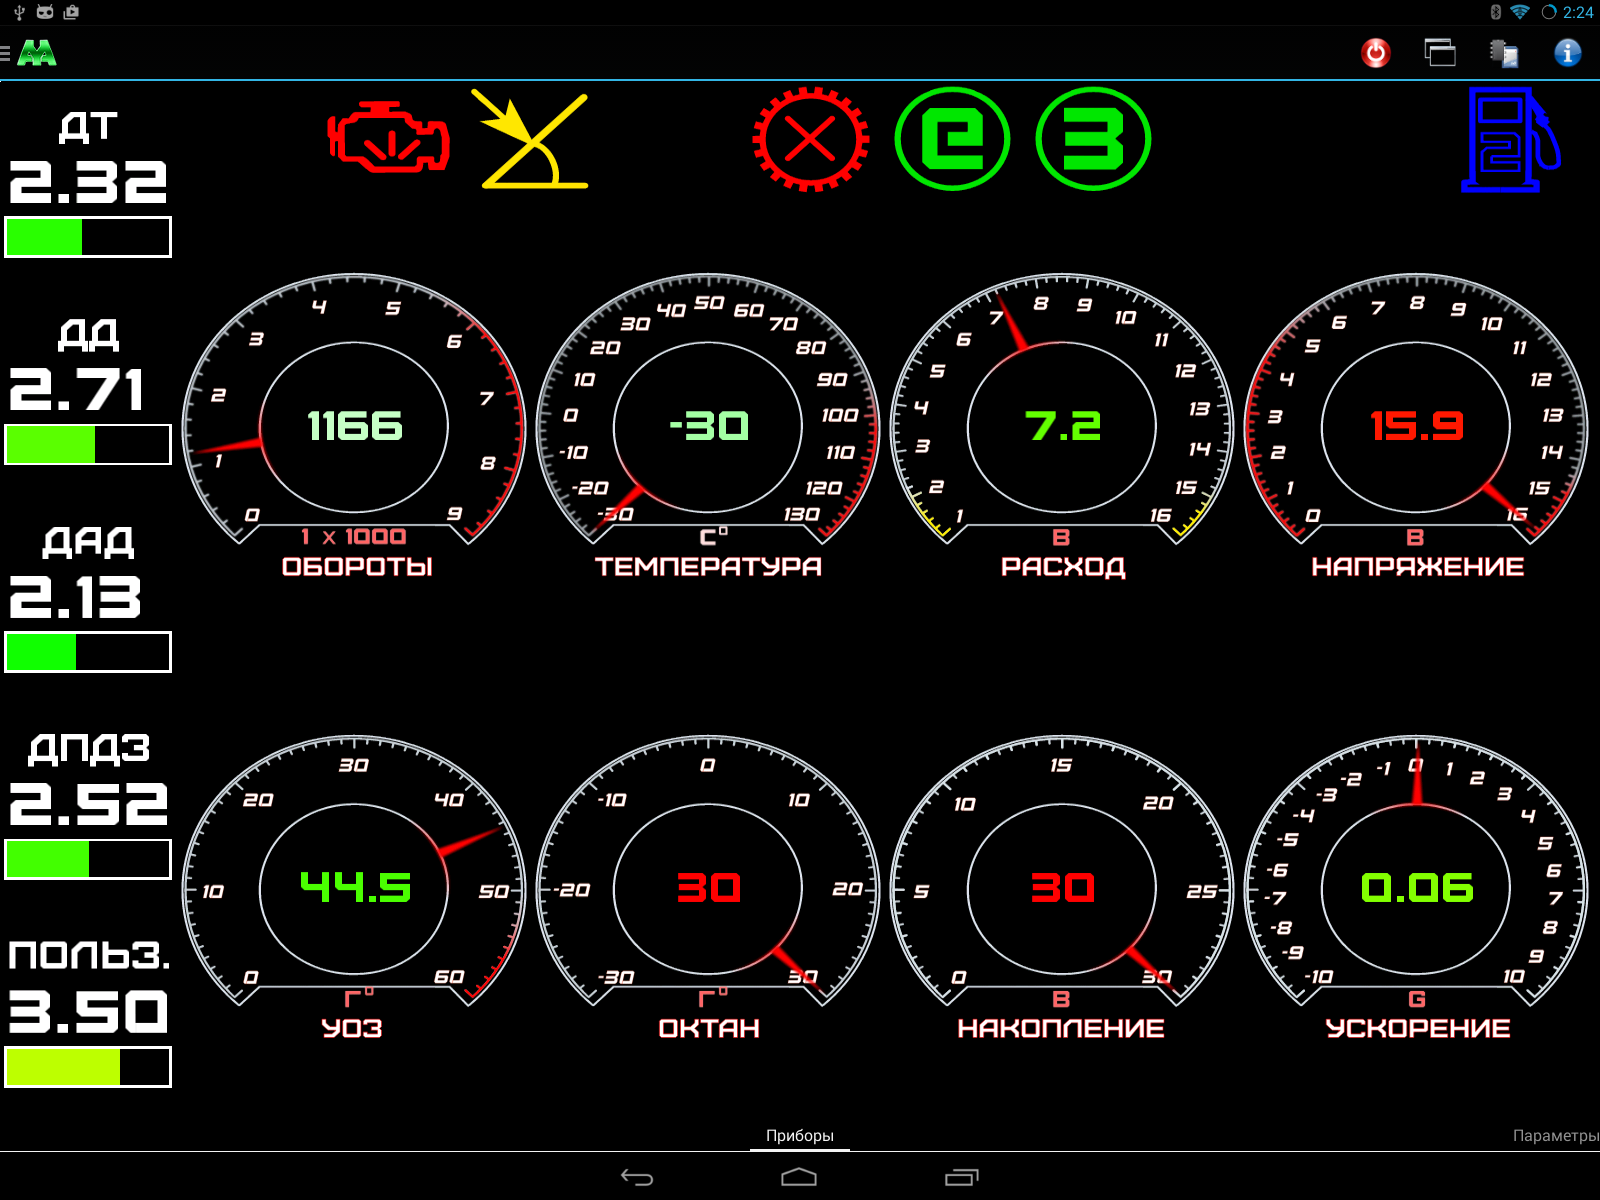
Task: Tap the НАПРЯЖЕНИЕ voltage gauge
Action: [x=1416, y=427]
